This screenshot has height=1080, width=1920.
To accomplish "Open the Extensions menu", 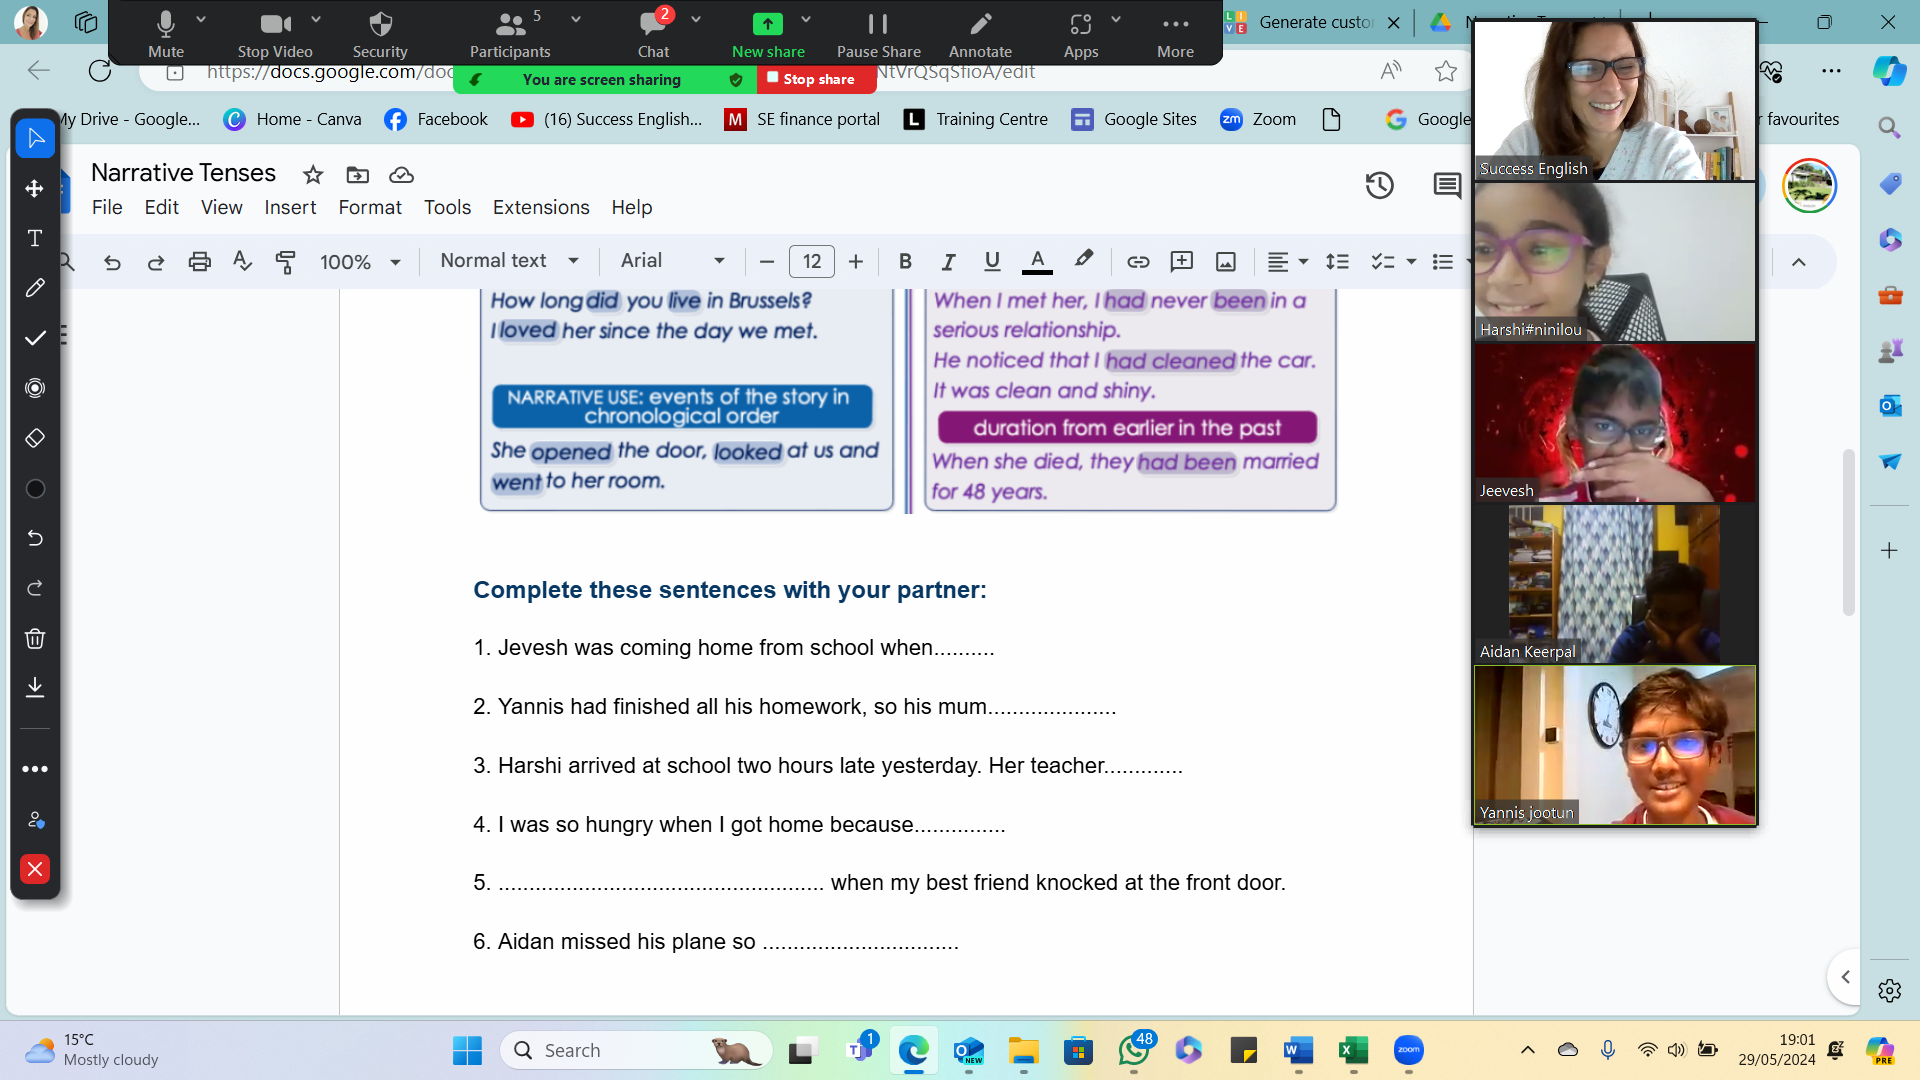I will click(x=540, y=207).
